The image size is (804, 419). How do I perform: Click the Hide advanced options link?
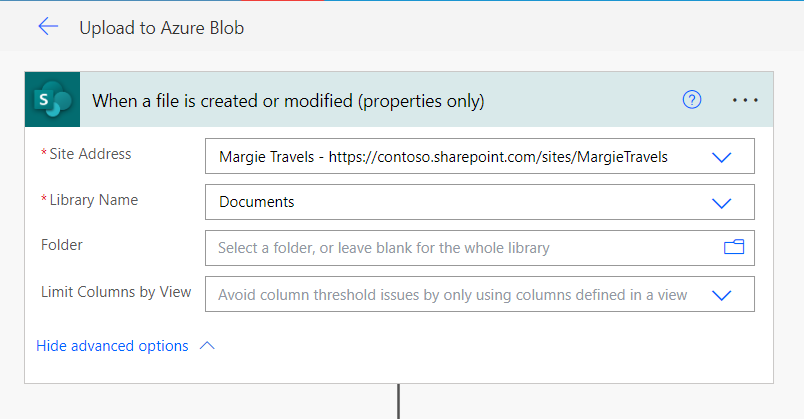click(x=112, y=346)
